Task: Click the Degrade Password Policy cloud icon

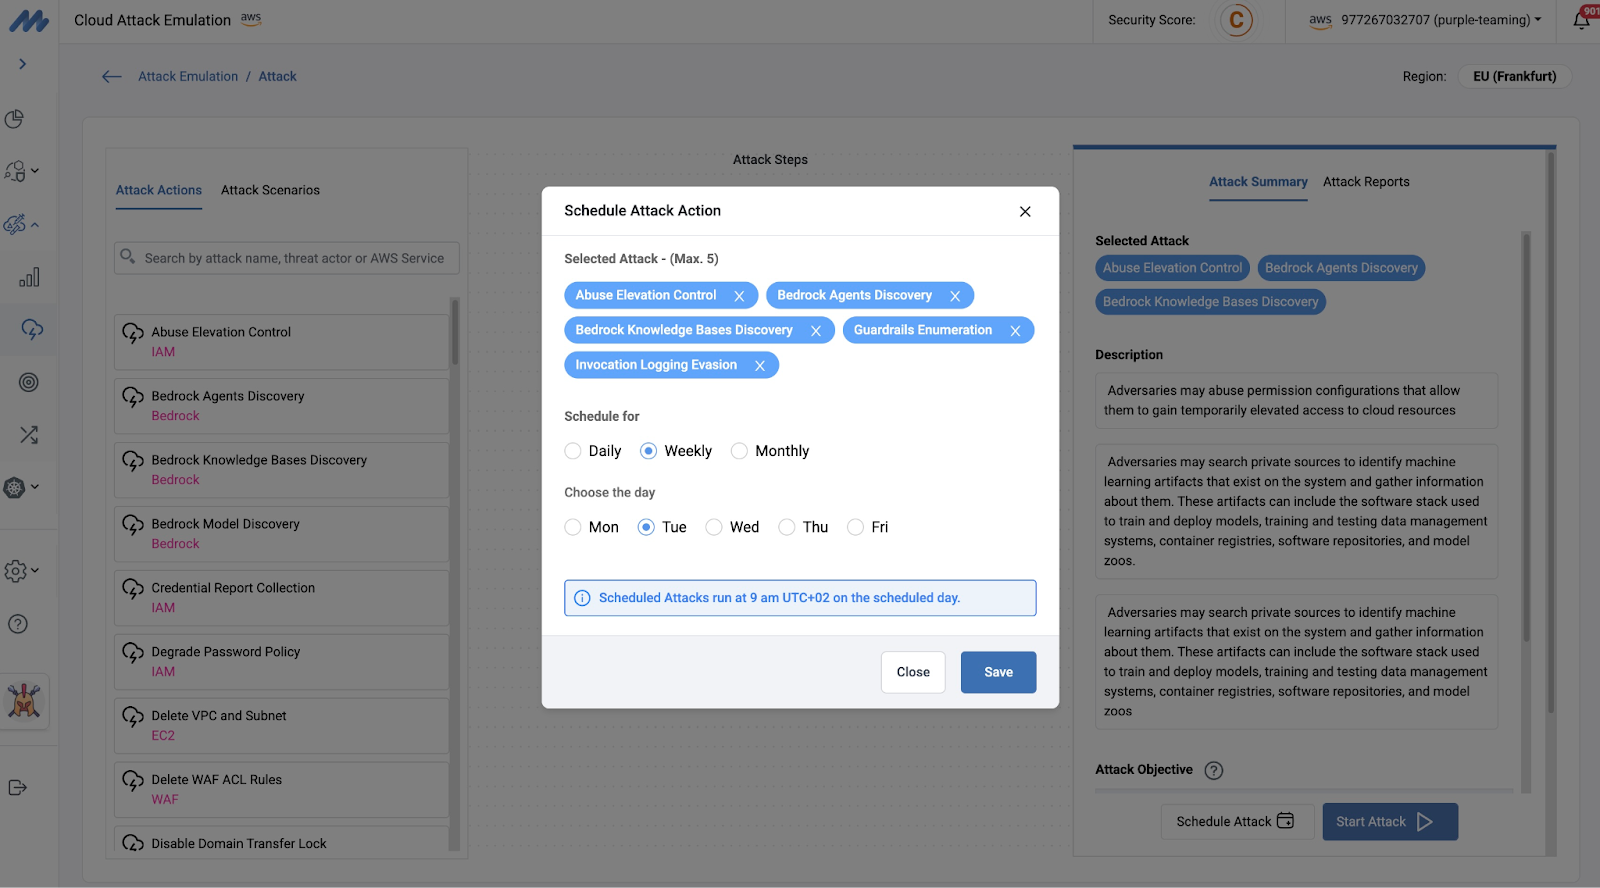Action: (x=133, y=653)
